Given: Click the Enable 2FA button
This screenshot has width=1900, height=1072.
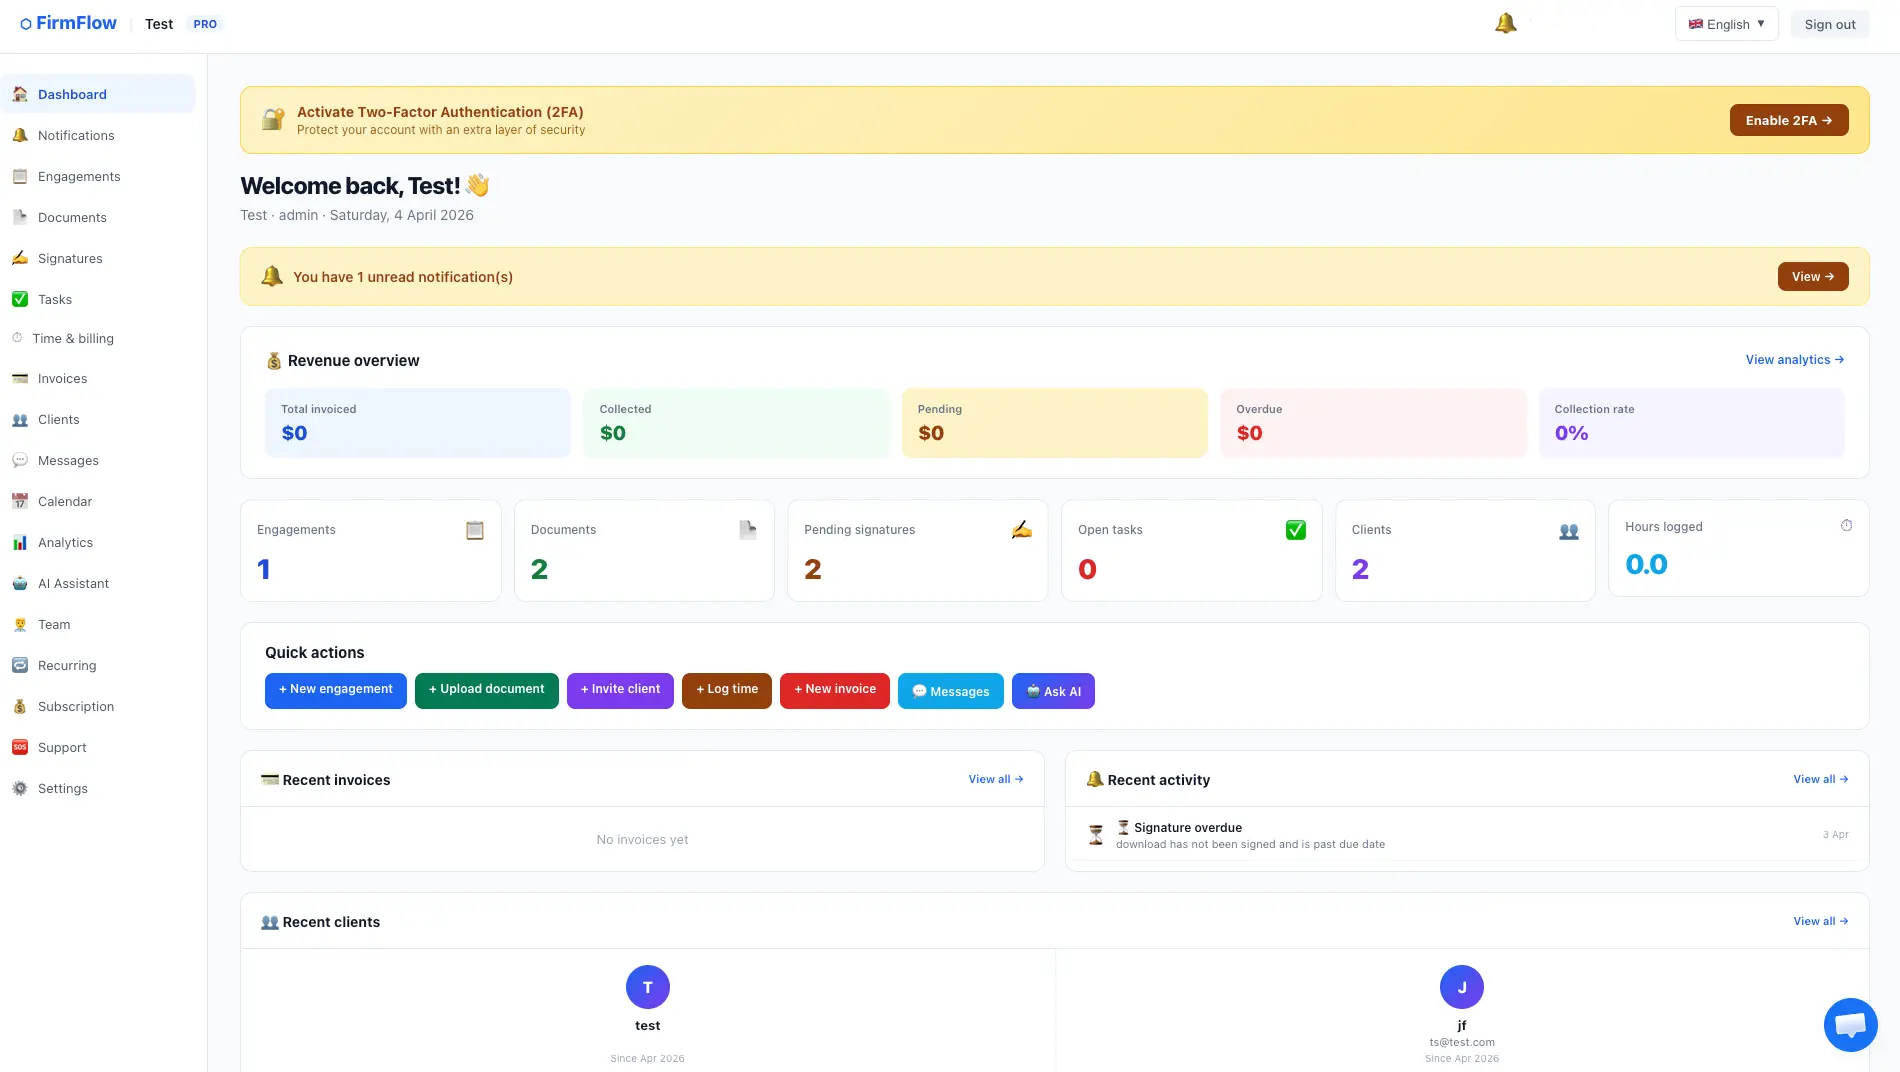Looking at the screenshot, I should [1788, 120].
